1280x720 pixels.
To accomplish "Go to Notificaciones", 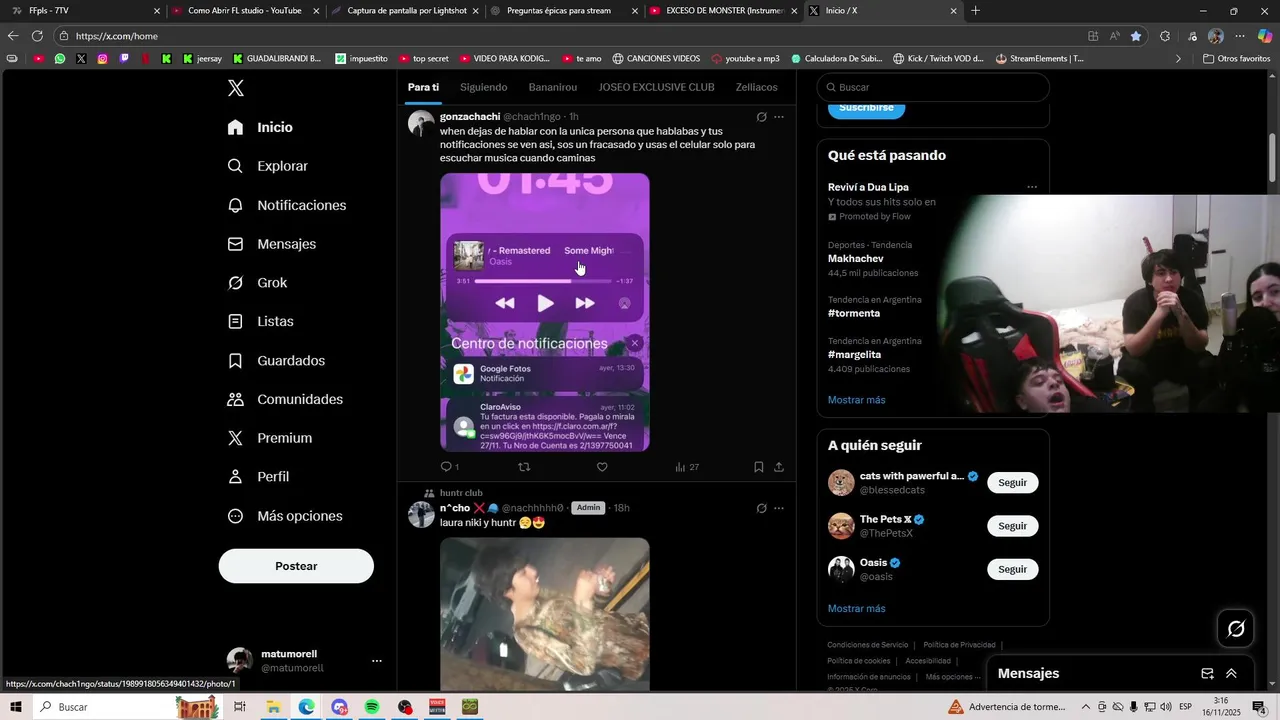I will tap(286, 205).
